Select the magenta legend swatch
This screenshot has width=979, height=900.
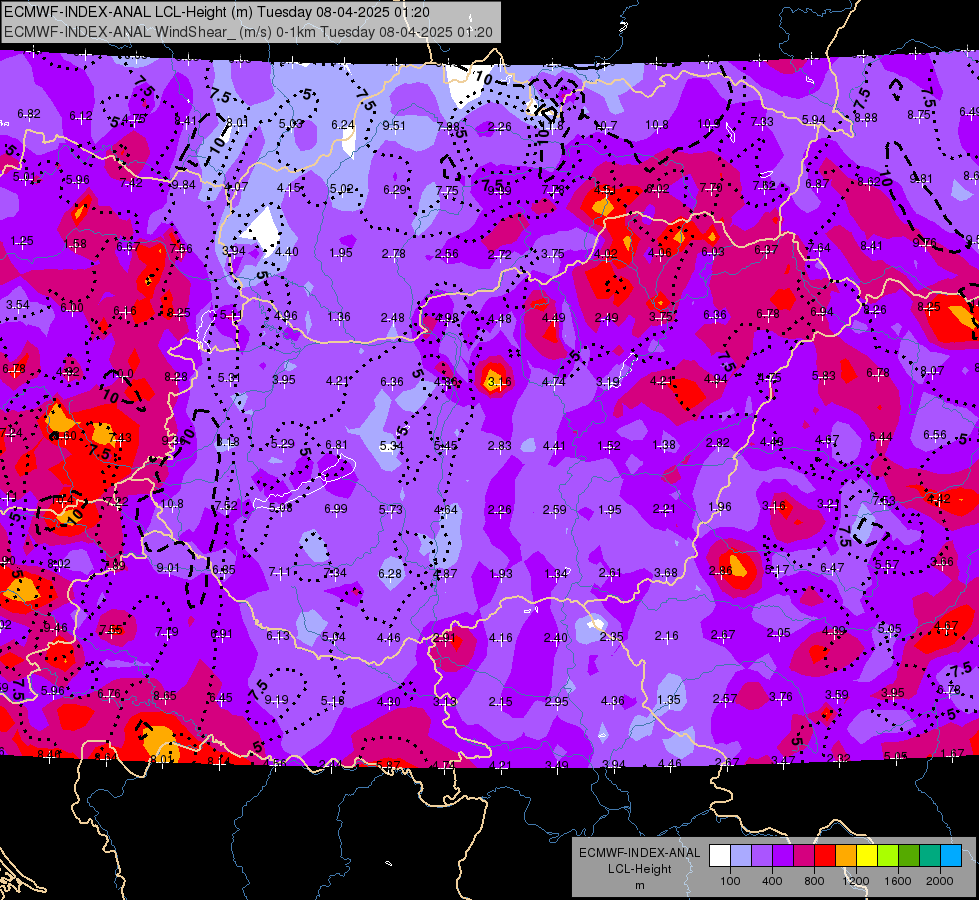pos(804,856)
